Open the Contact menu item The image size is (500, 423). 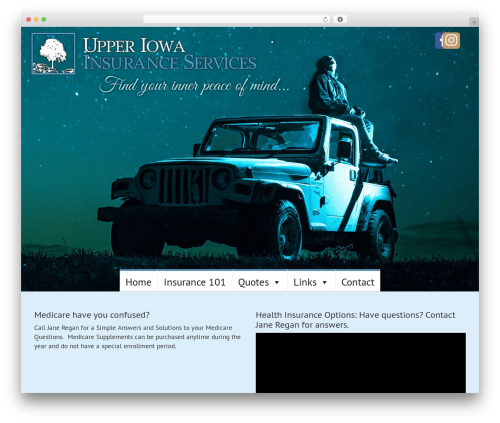click(358, 282)
